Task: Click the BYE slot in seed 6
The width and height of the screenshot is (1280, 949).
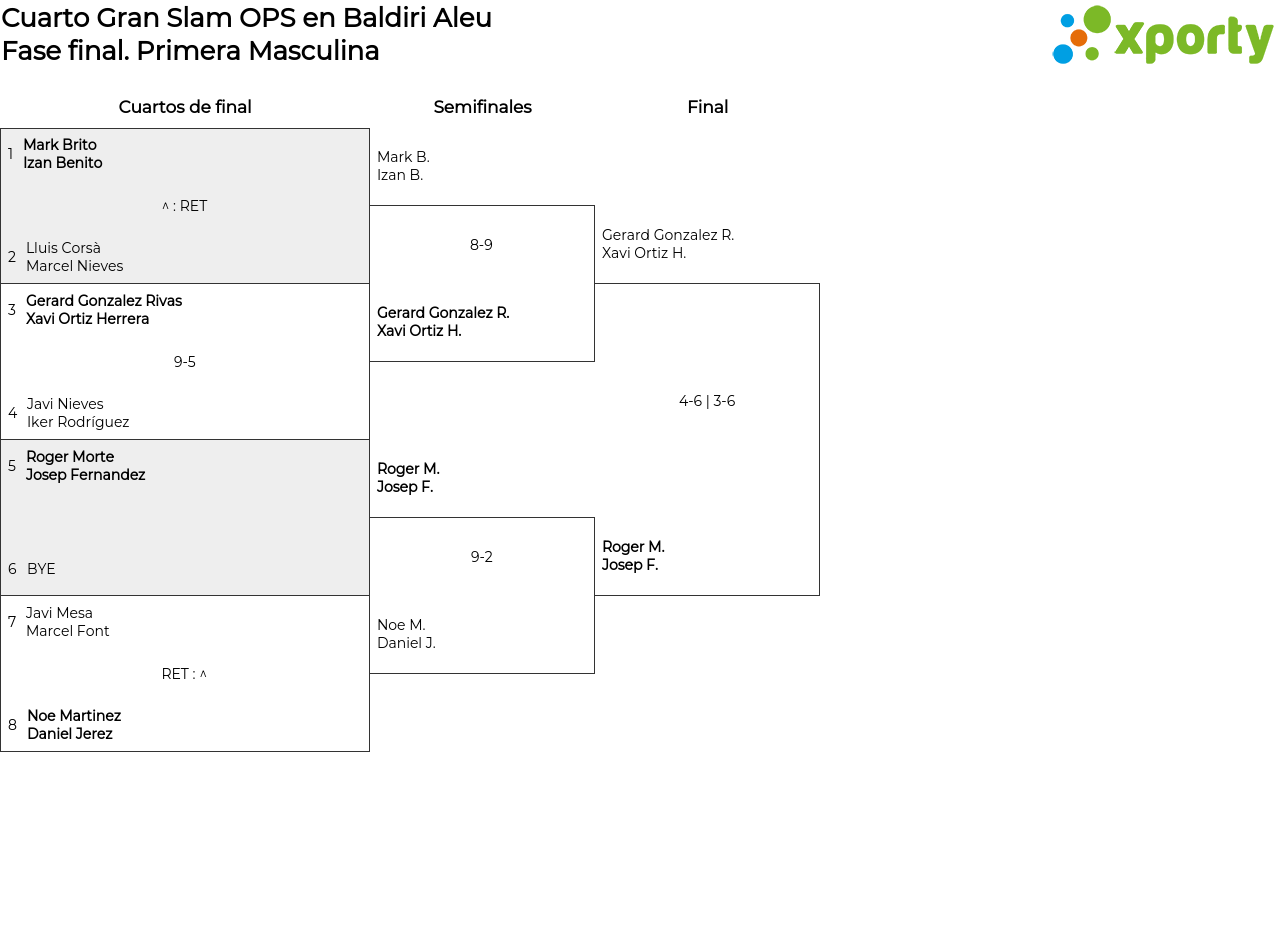Action: [41, 569]
